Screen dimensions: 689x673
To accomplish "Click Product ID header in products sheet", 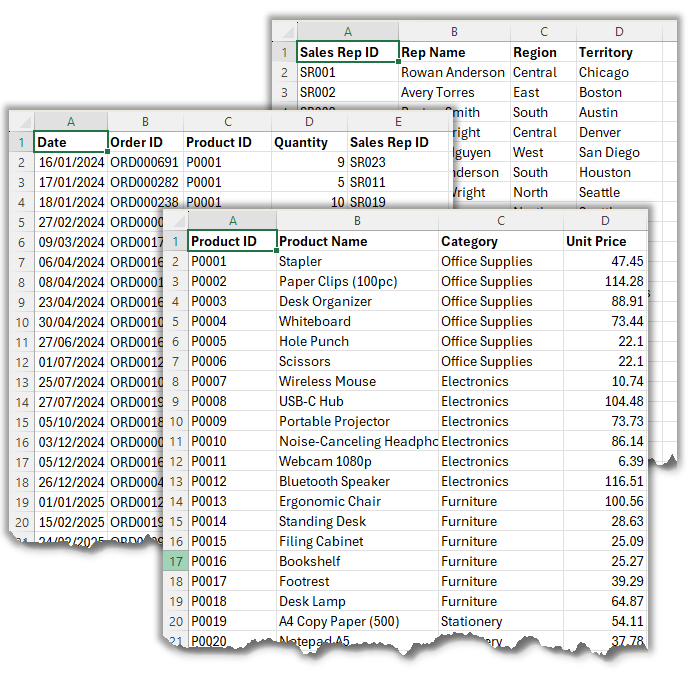I will [x=232, y=241].
